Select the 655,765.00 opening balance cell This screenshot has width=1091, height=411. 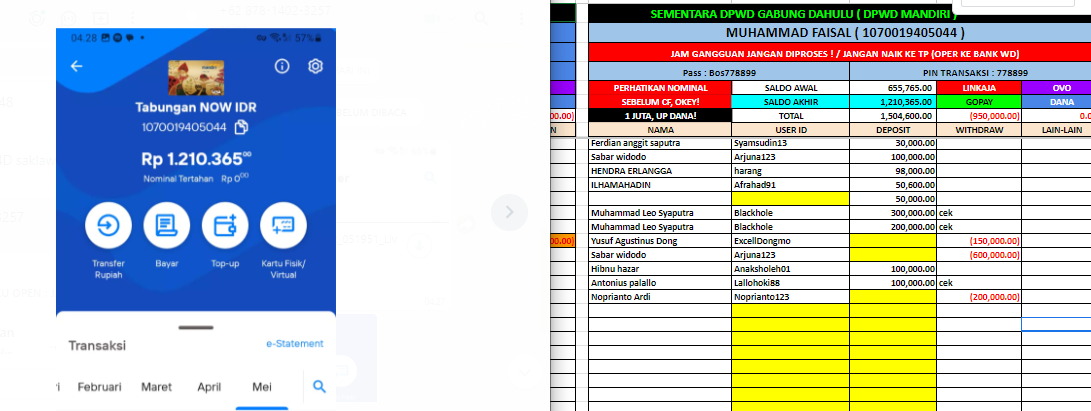(893, 88)
